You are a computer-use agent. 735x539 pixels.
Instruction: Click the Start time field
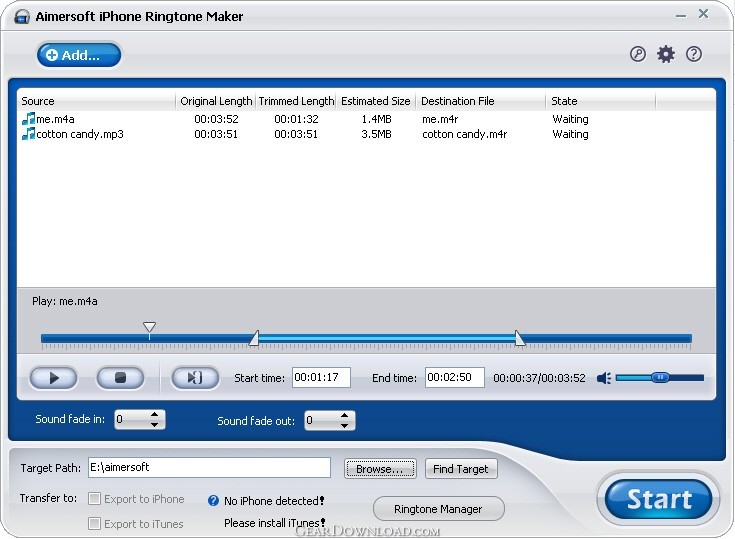[x=321, y=378]
